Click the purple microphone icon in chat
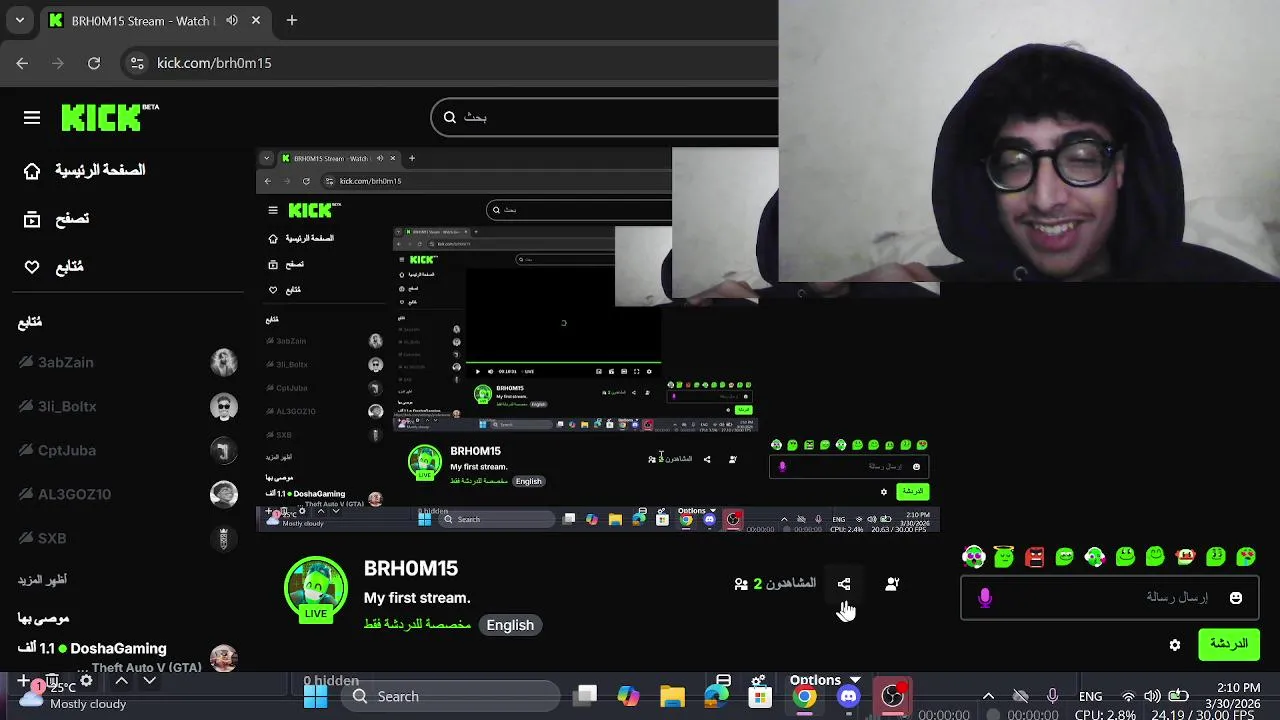The image size is (1280, 720). coord(985,598)
